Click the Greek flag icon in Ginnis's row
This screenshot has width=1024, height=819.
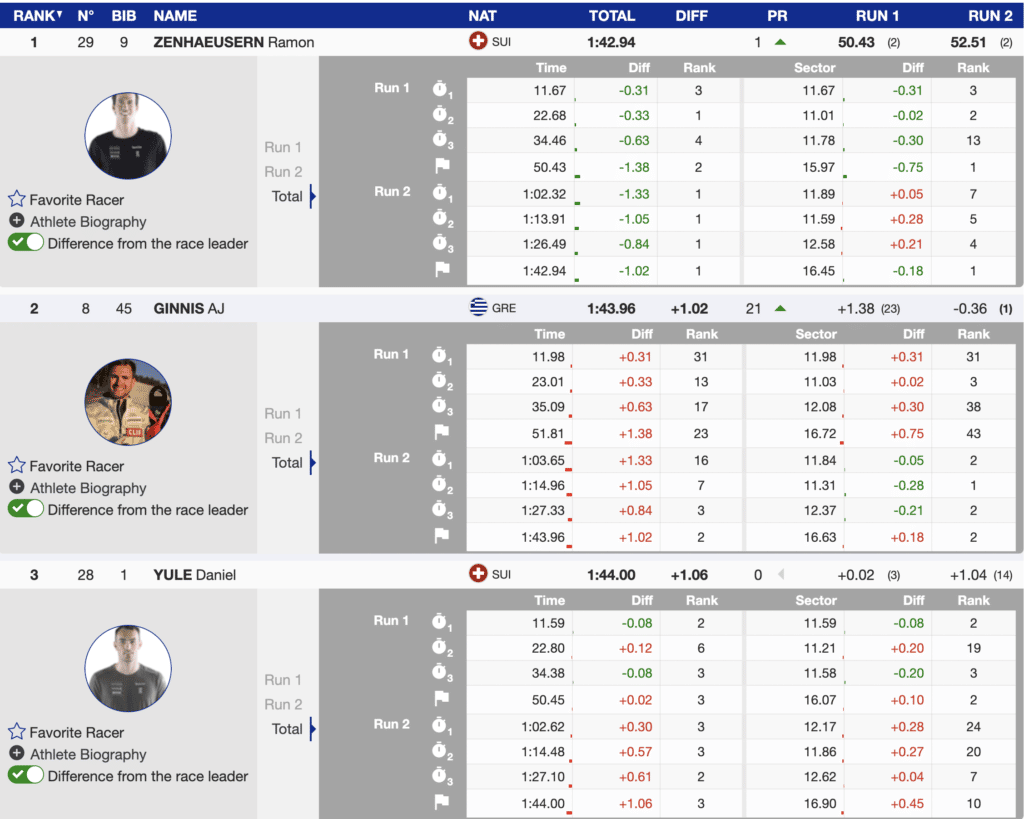(x=478, y=308)
